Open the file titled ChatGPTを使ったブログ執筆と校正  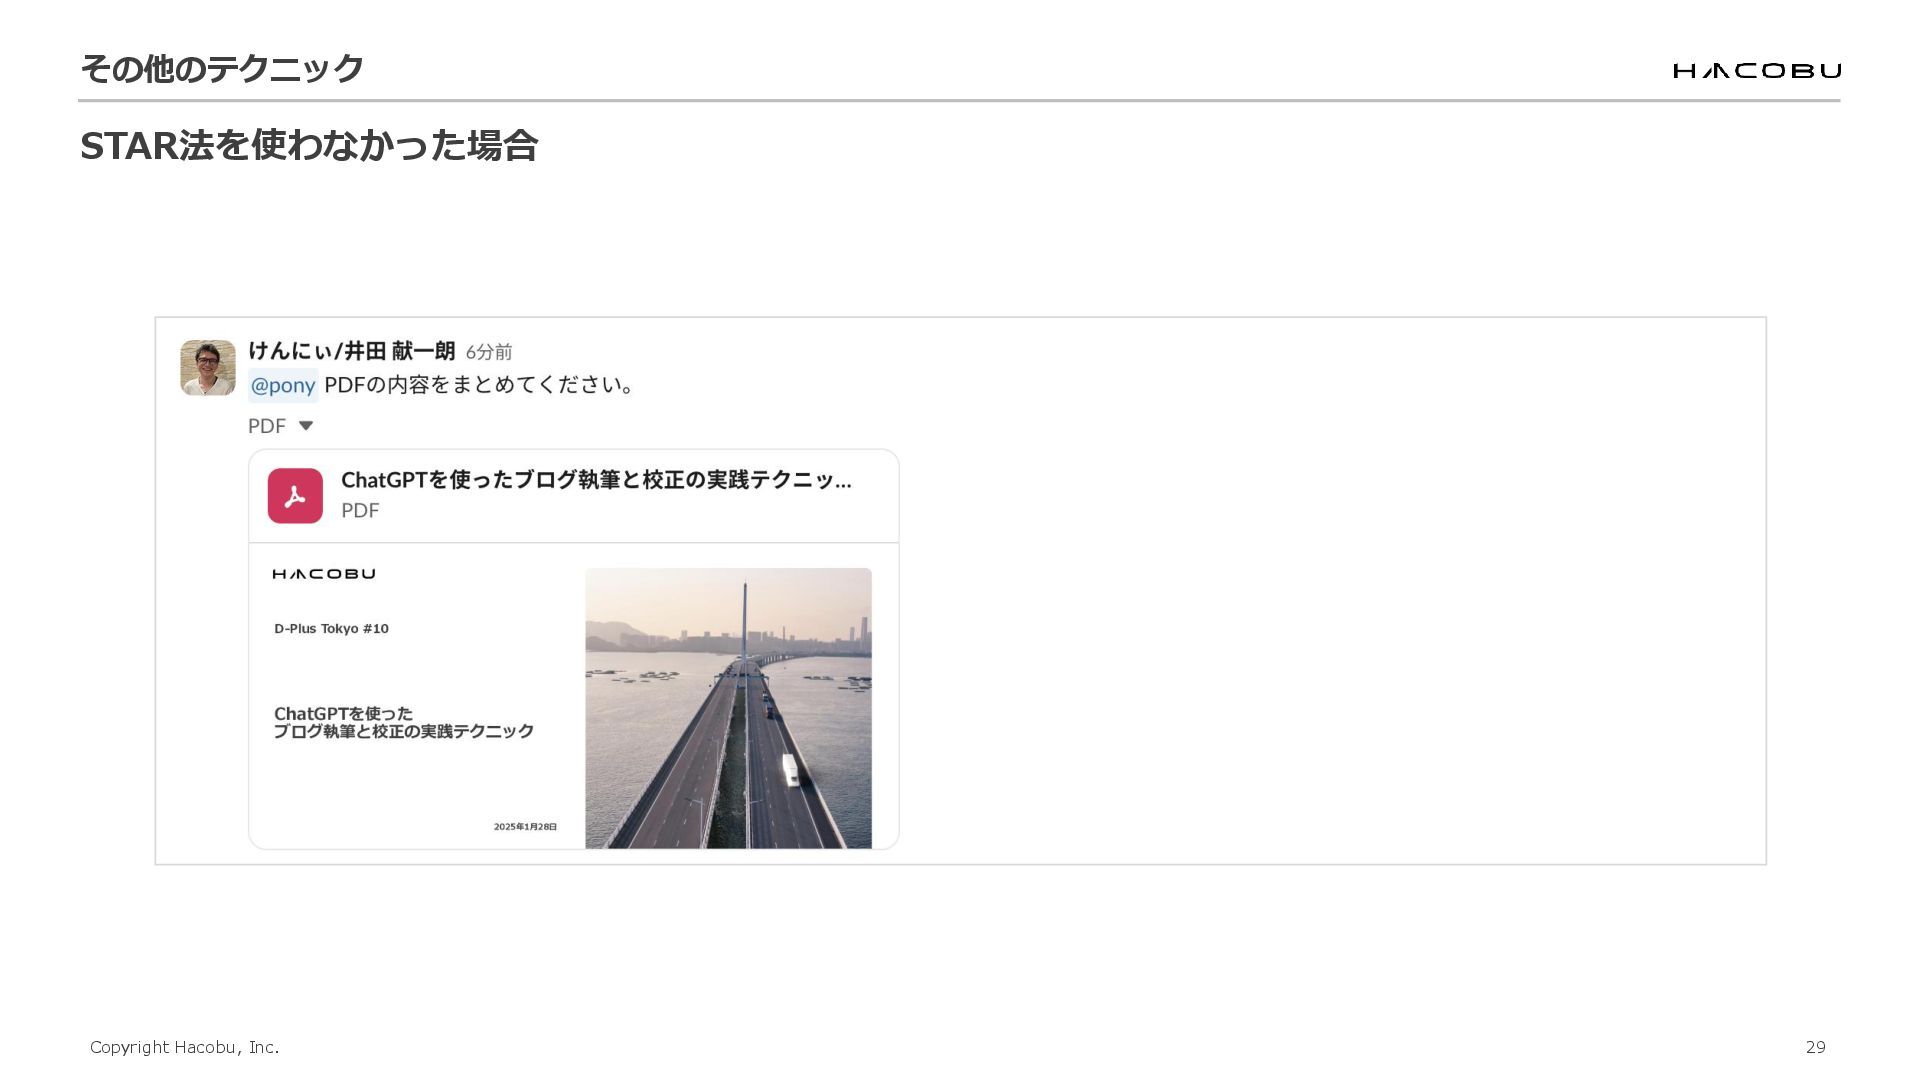point(597,480)
